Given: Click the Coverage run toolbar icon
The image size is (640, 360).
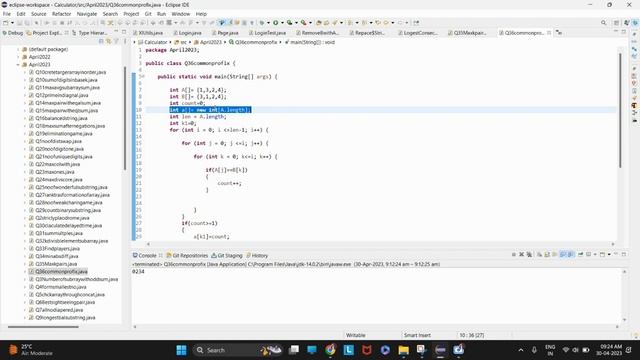Looking at the screenshot, I should [x=289, y=23].
